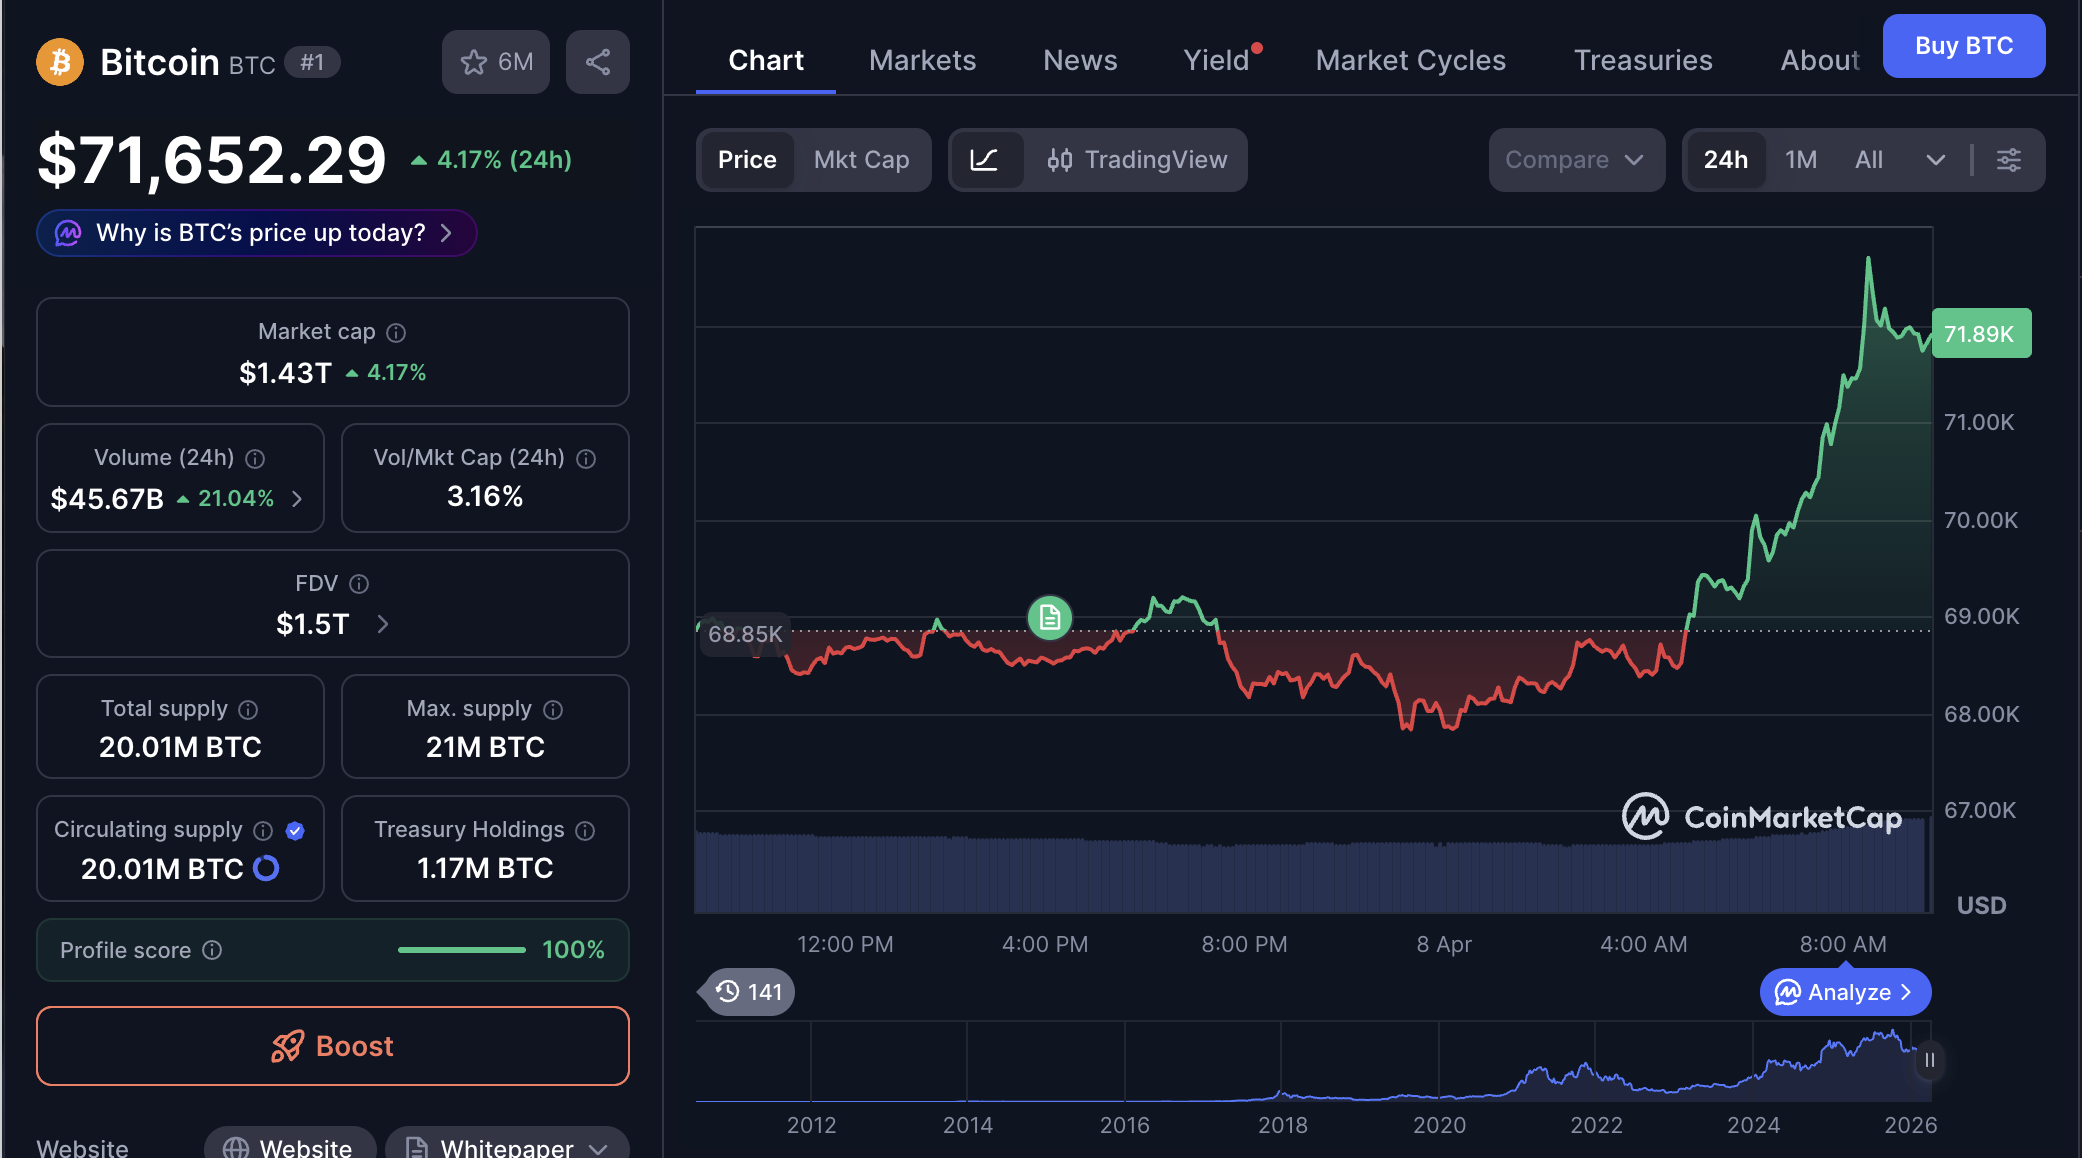Select the line chart view icon

coord(985,160)
